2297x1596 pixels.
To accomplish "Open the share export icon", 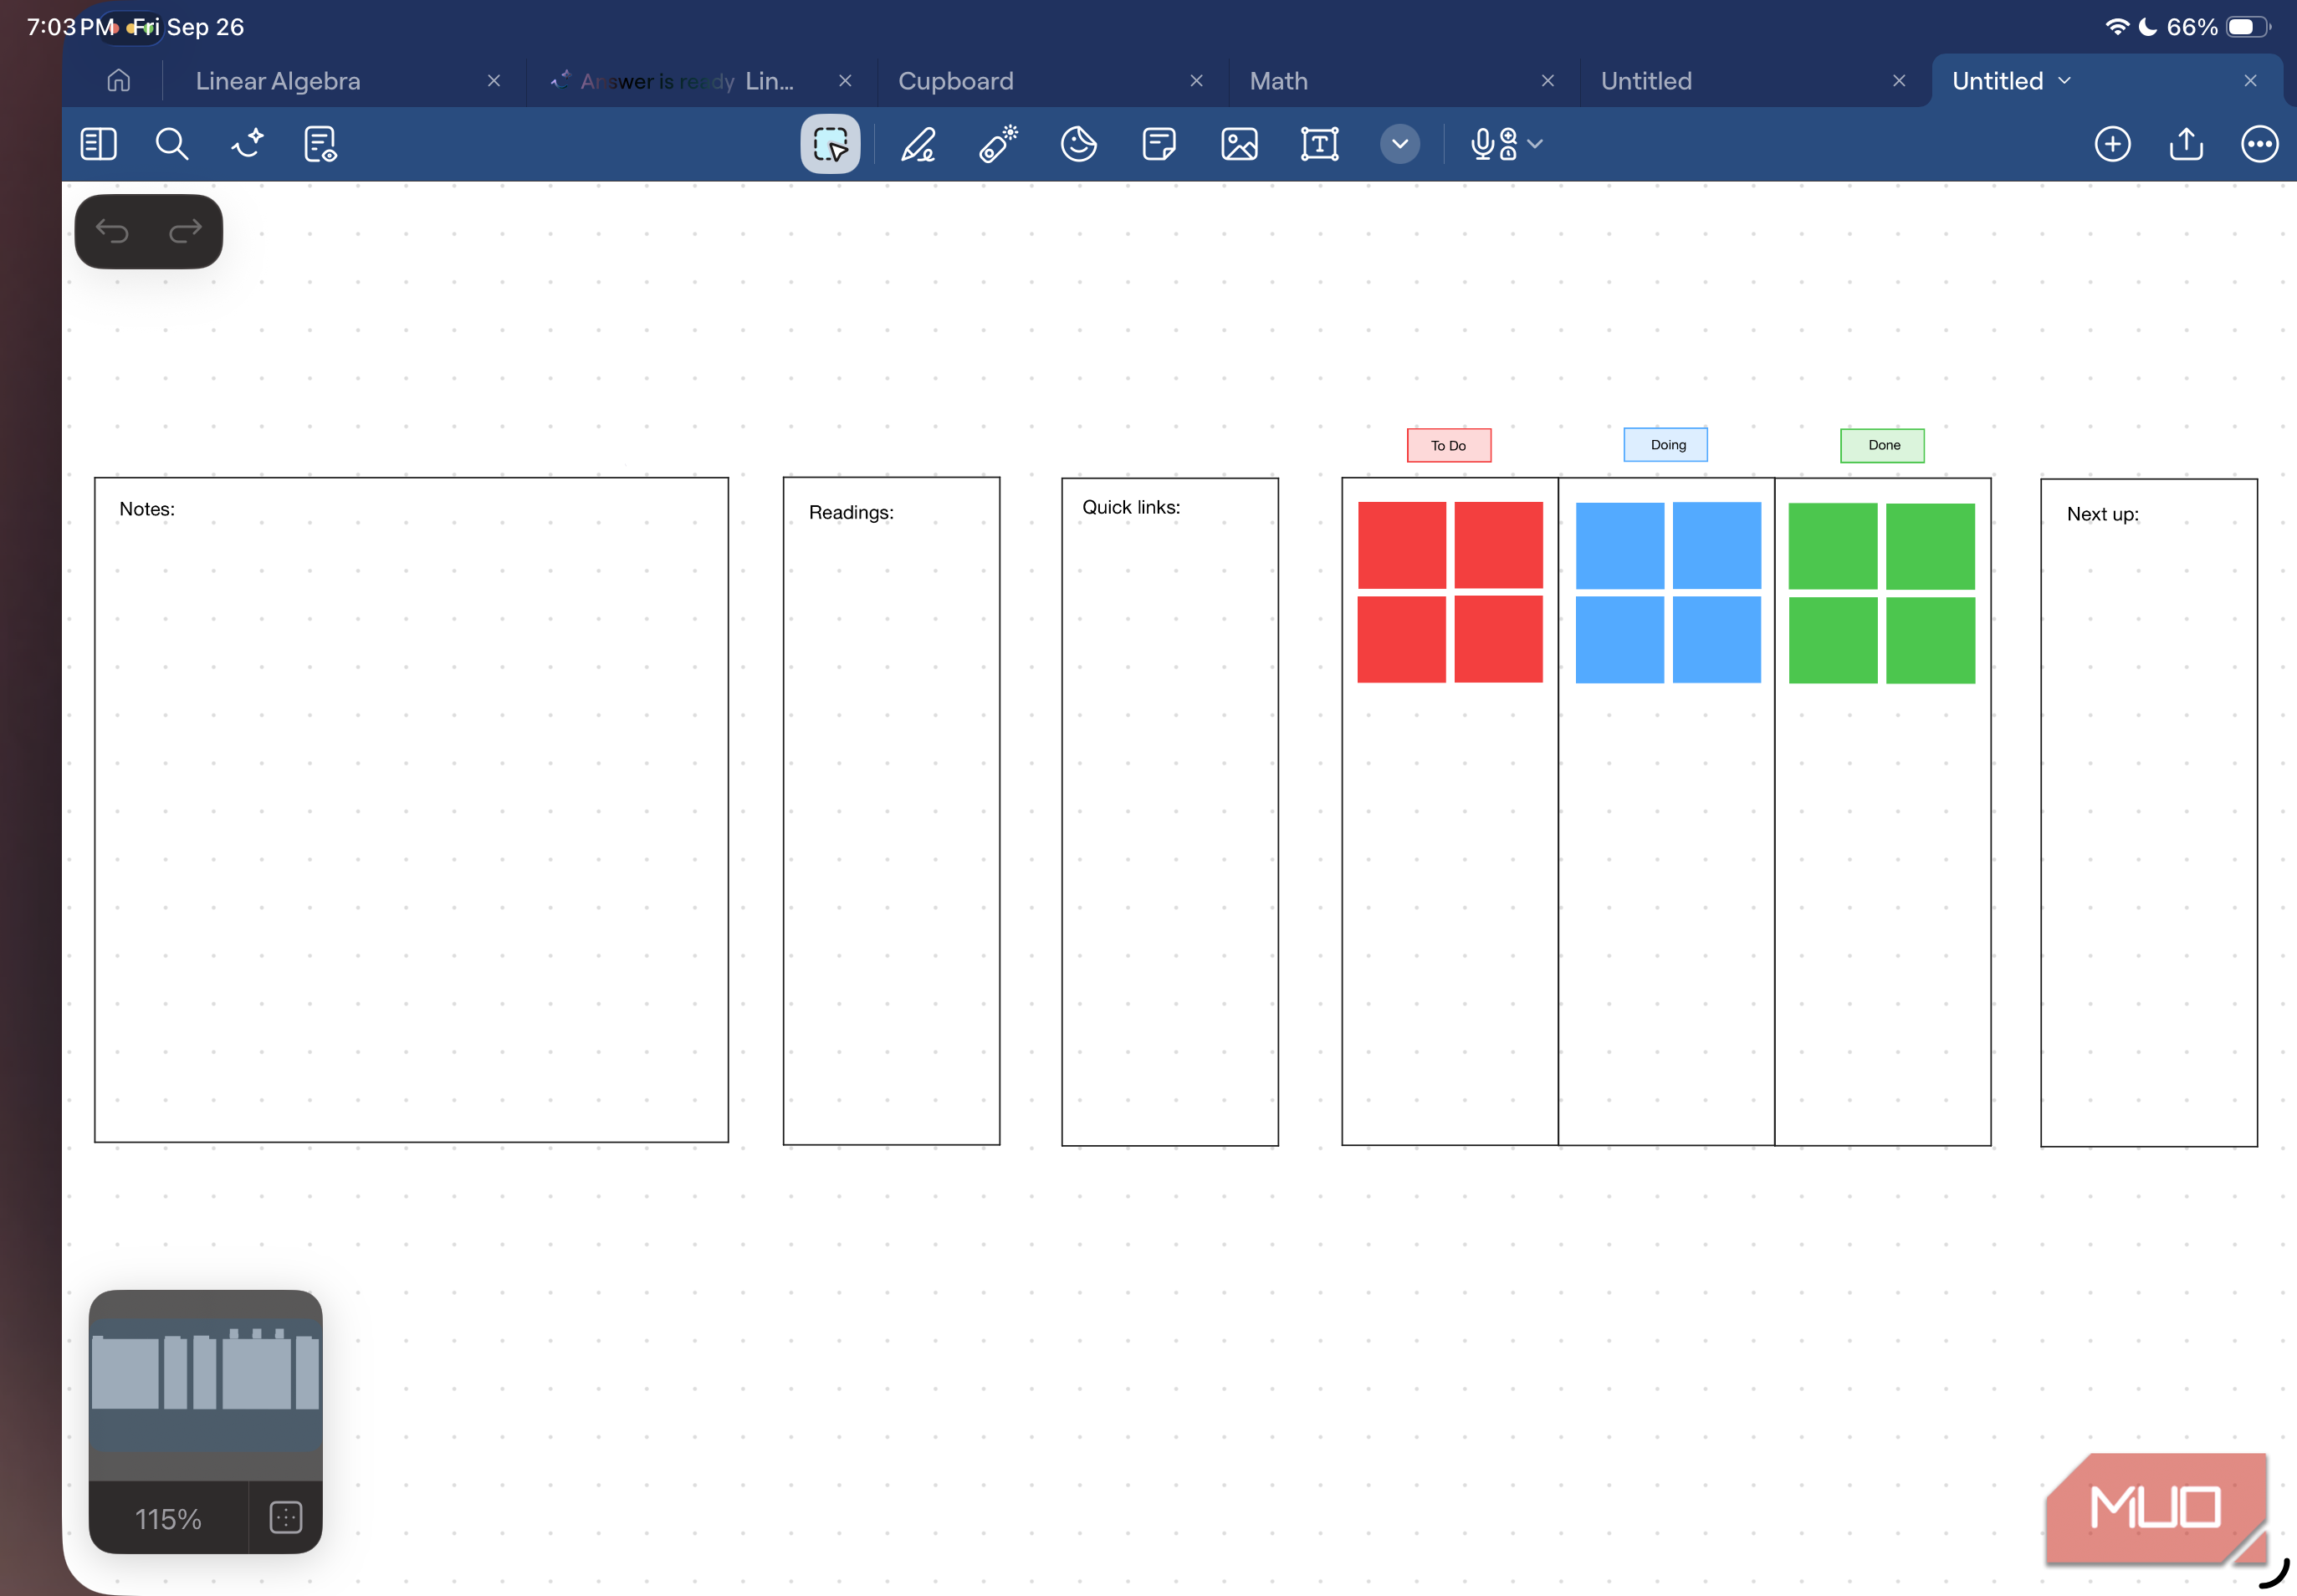I will (2186, 144).
